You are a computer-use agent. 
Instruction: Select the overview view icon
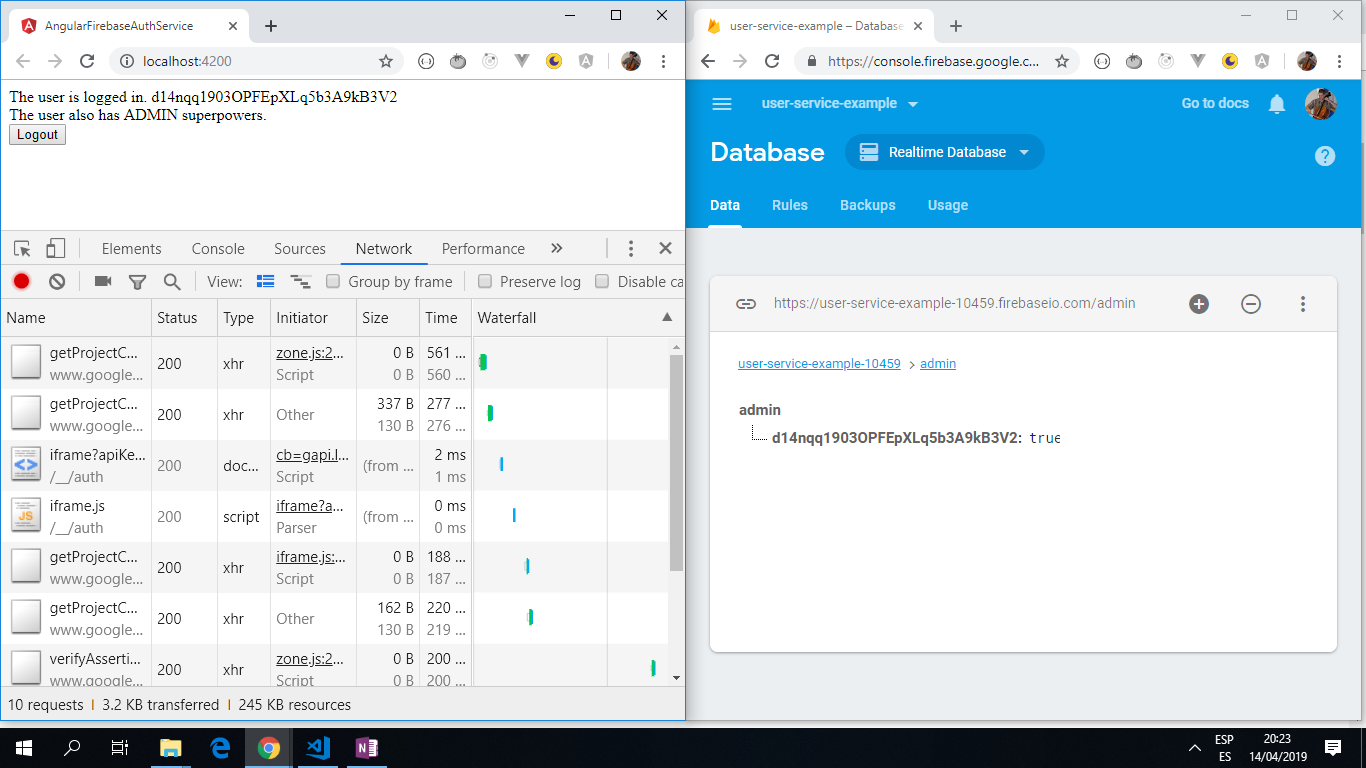point(300,282)
